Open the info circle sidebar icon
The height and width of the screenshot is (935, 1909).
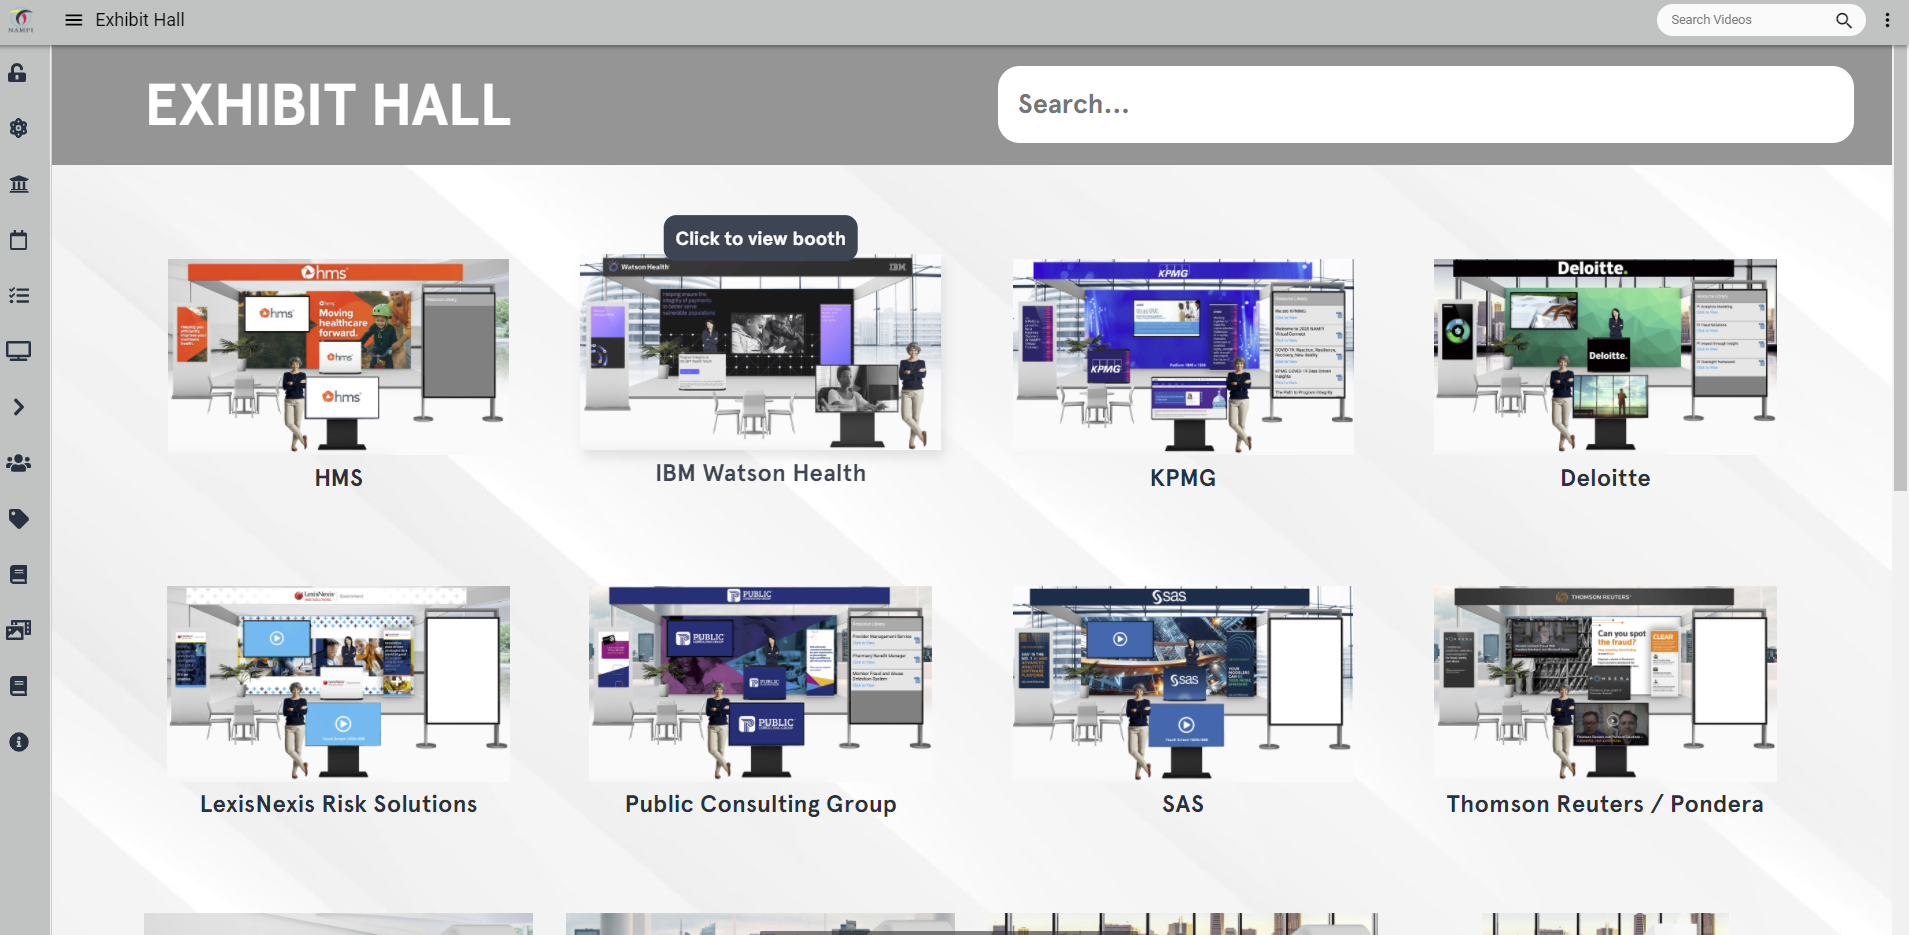tap(18, 742)
